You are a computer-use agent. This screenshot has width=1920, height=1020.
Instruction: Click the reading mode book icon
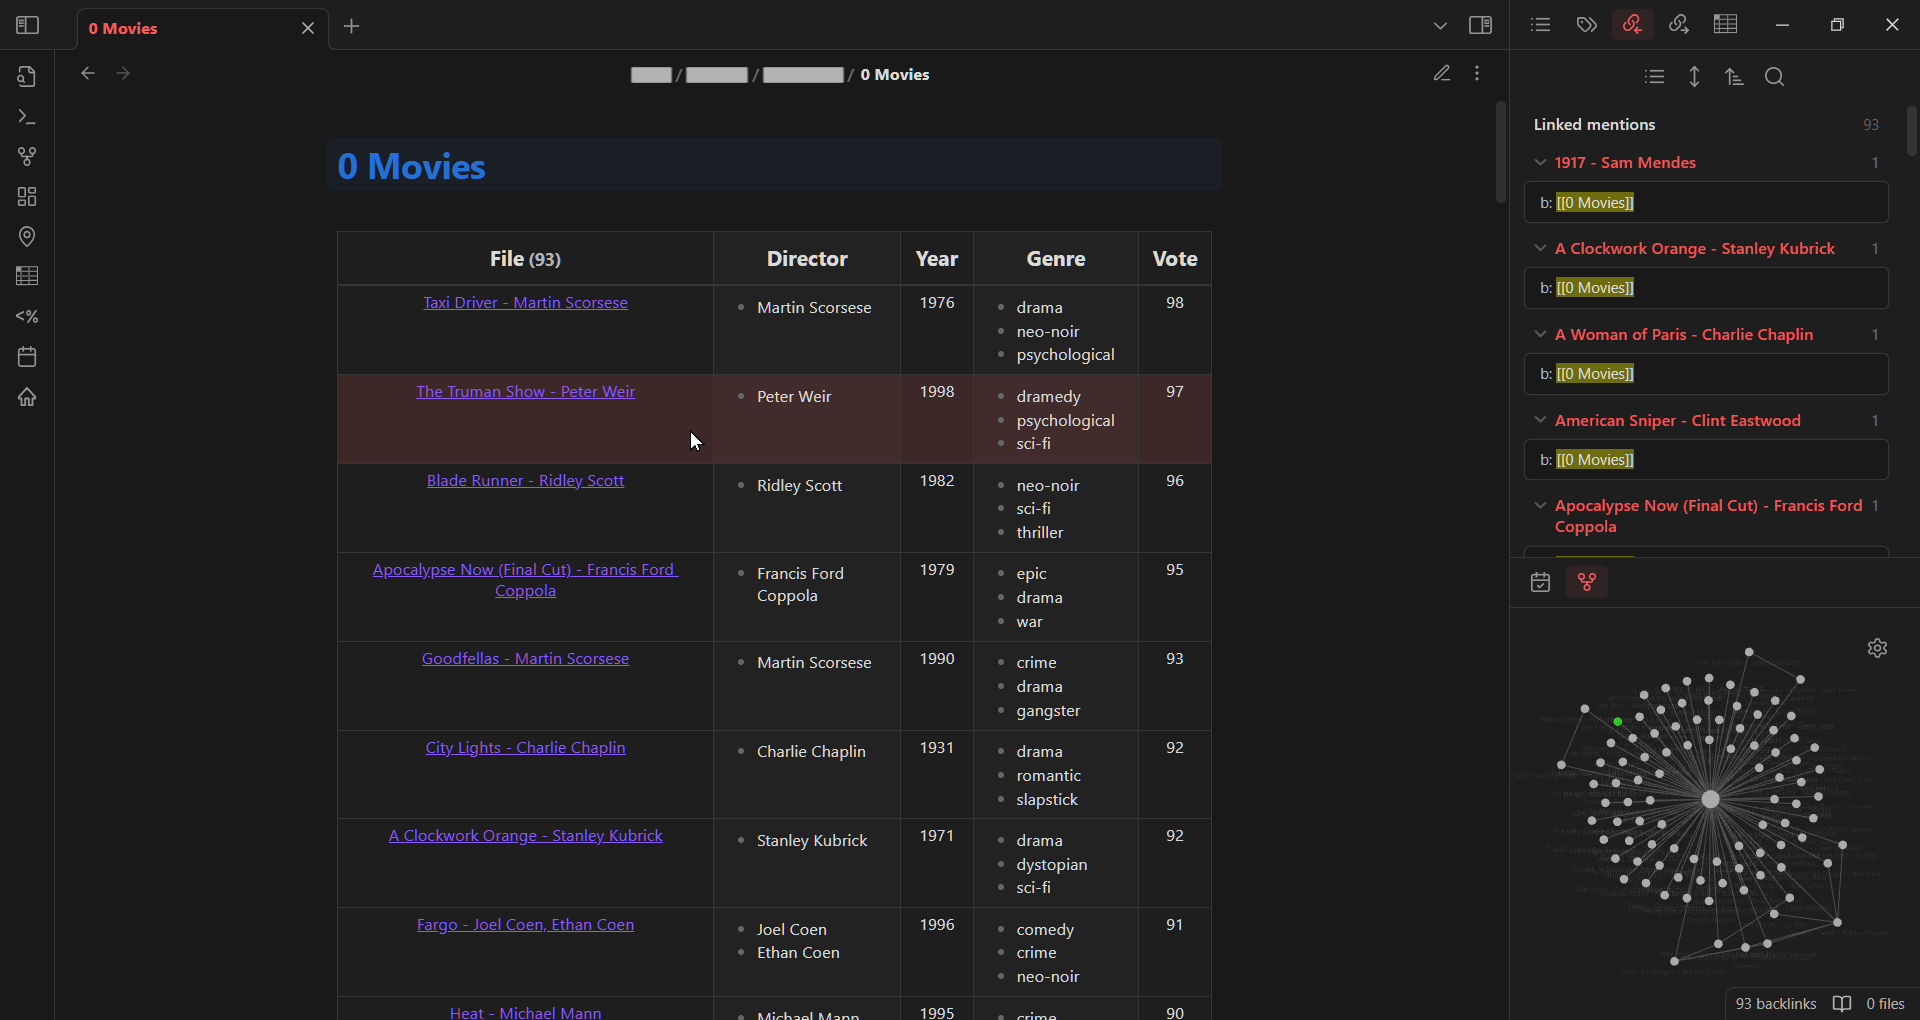tap(1842, 1004)
